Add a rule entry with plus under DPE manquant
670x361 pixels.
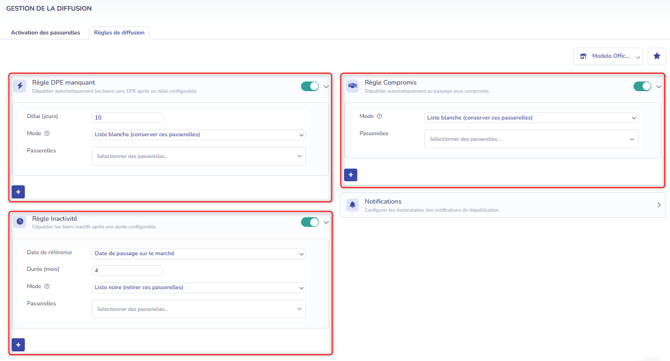point(18,192)
